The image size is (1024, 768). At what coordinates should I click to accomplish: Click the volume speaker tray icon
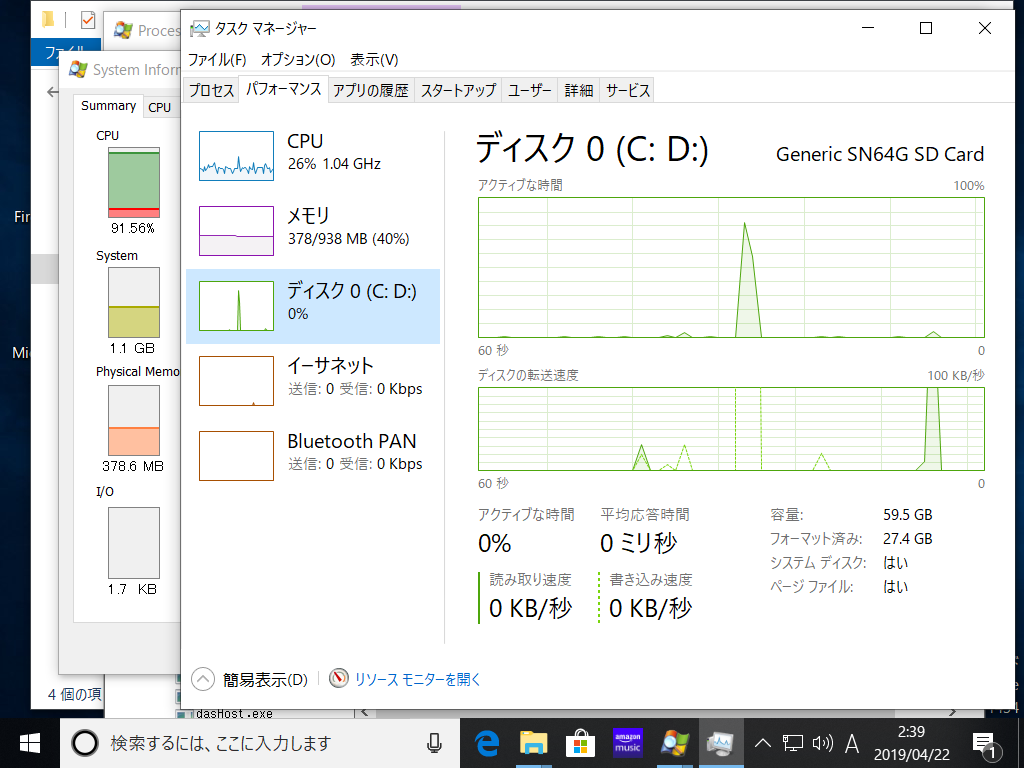pyautogui.click(x=822, y=743)
